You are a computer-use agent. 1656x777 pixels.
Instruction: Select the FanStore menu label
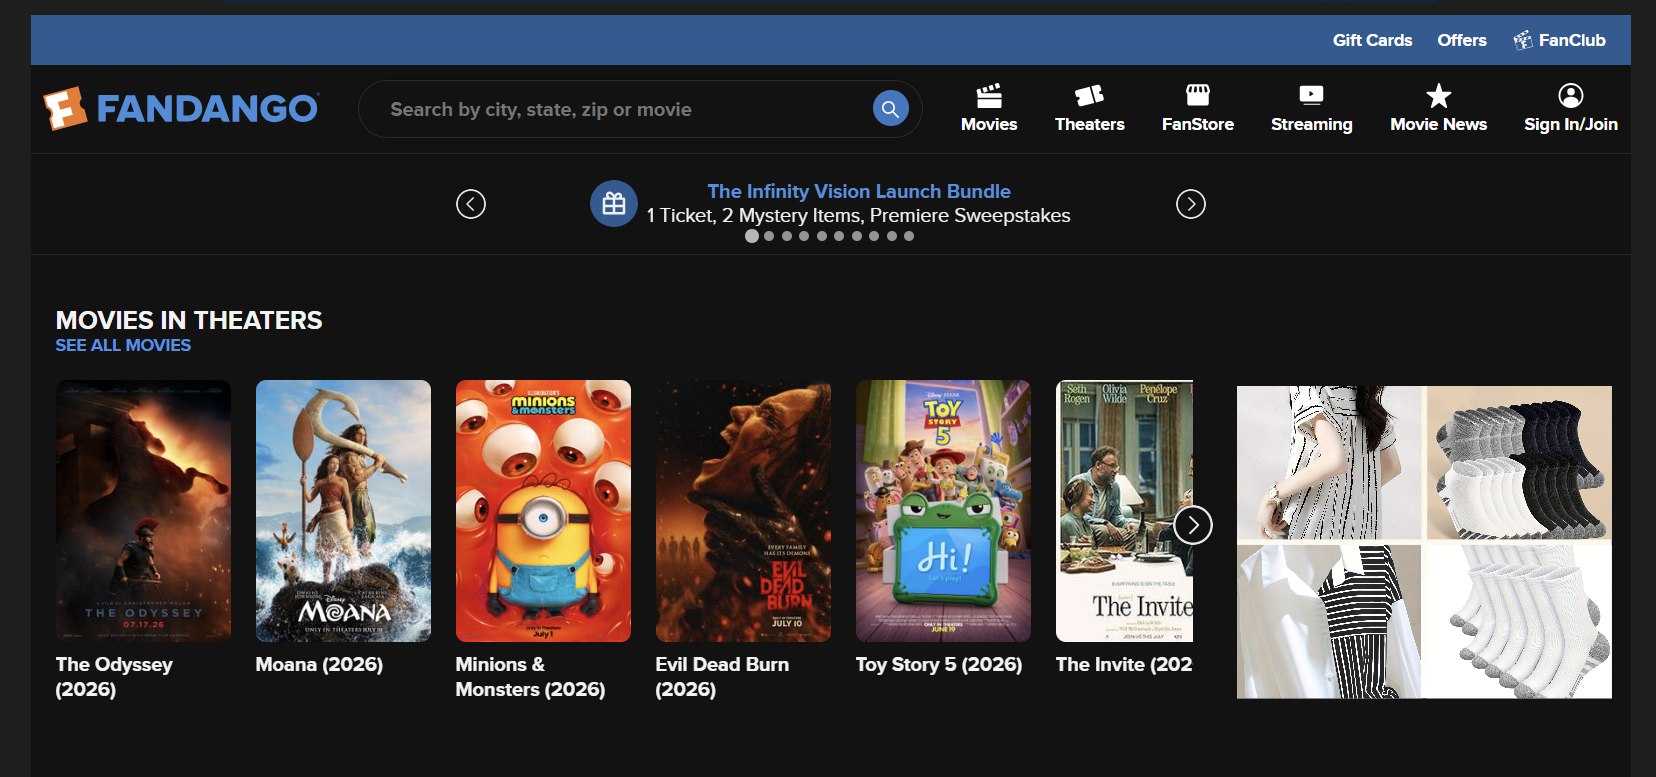1197,124
